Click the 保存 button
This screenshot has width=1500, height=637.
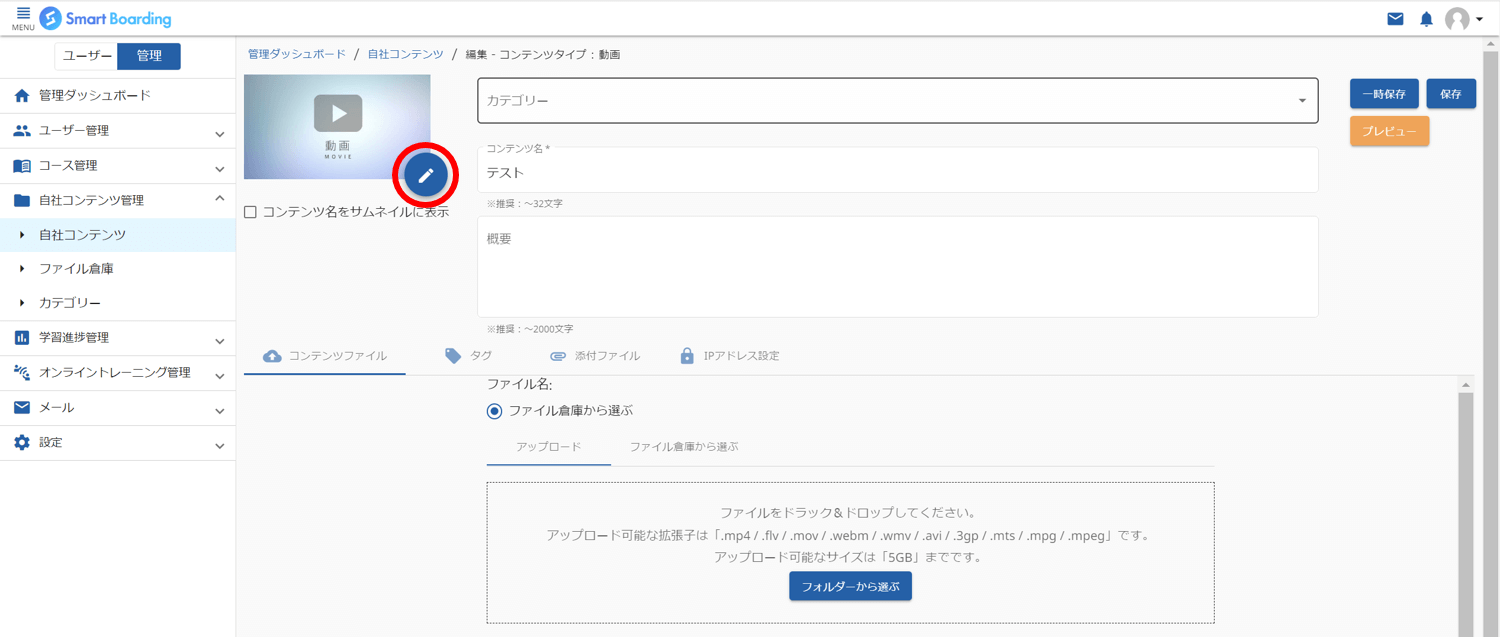tap(1451, 94)
